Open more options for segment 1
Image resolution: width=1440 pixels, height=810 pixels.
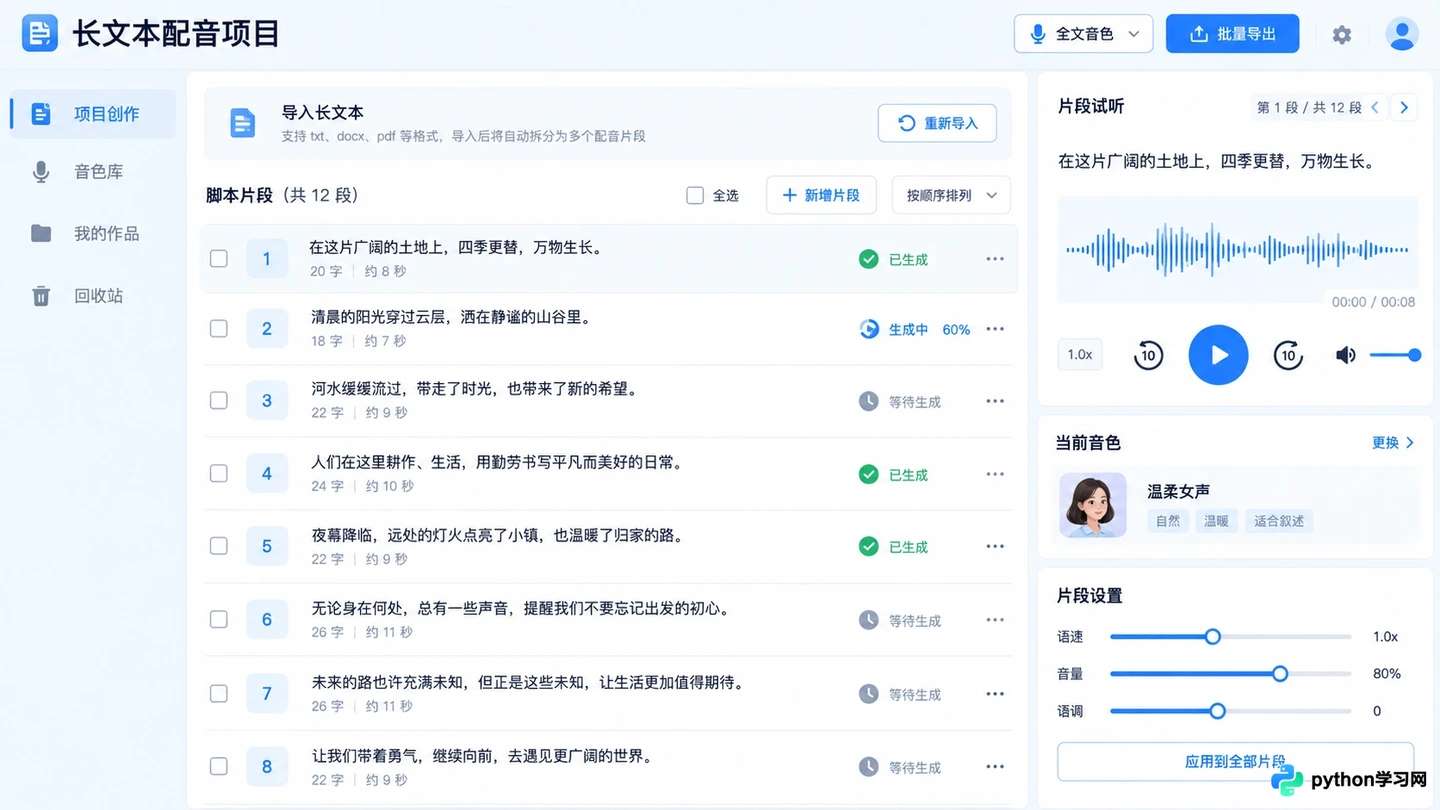pos(995,259)
